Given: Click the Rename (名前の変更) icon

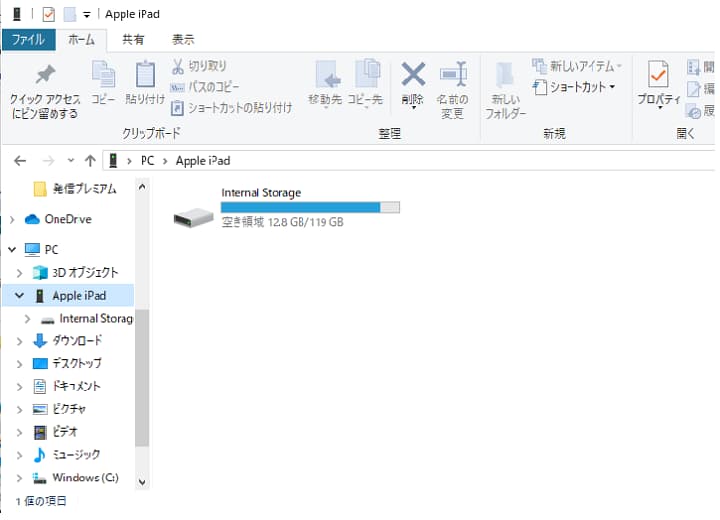Looking at the screenshot, I should coord(453,74).
